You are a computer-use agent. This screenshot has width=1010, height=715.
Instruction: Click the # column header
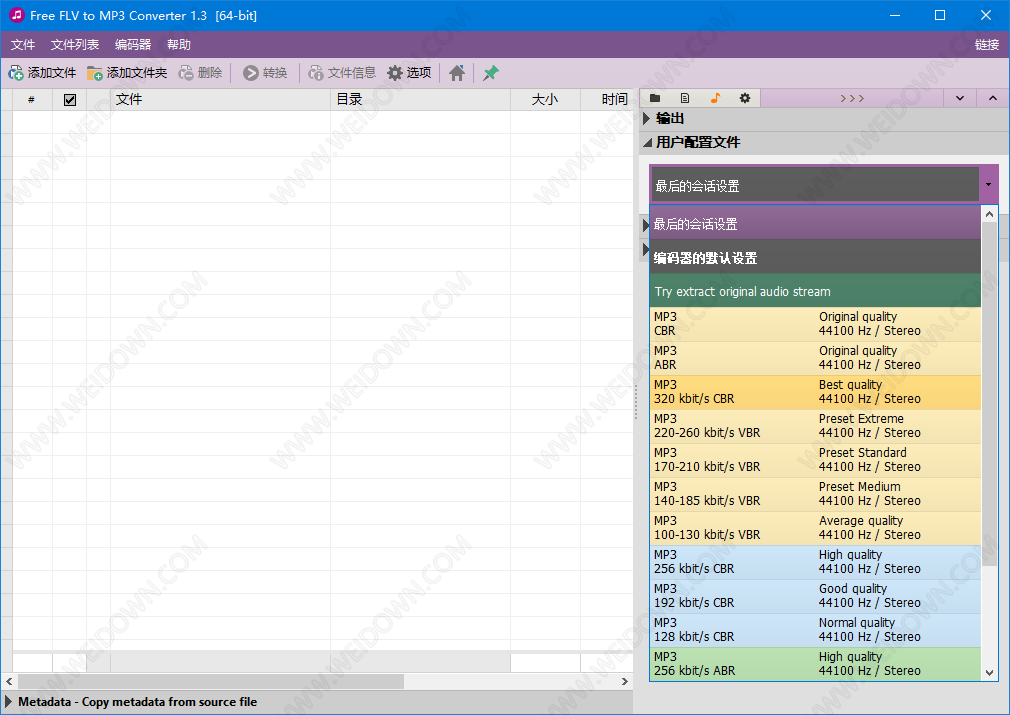pyautogui.click(x=32, y=100)
